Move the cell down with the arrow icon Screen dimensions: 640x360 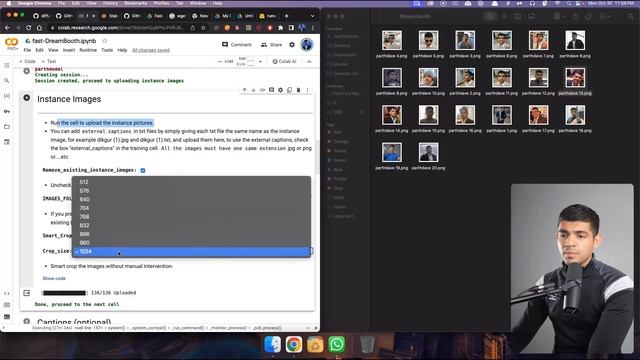pyautogui.click(x=253, y=90)
